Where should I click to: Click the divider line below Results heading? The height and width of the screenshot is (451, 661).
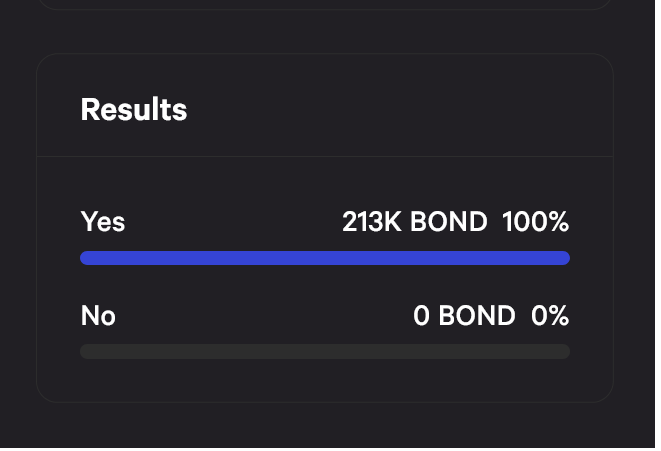coord(325,156)
